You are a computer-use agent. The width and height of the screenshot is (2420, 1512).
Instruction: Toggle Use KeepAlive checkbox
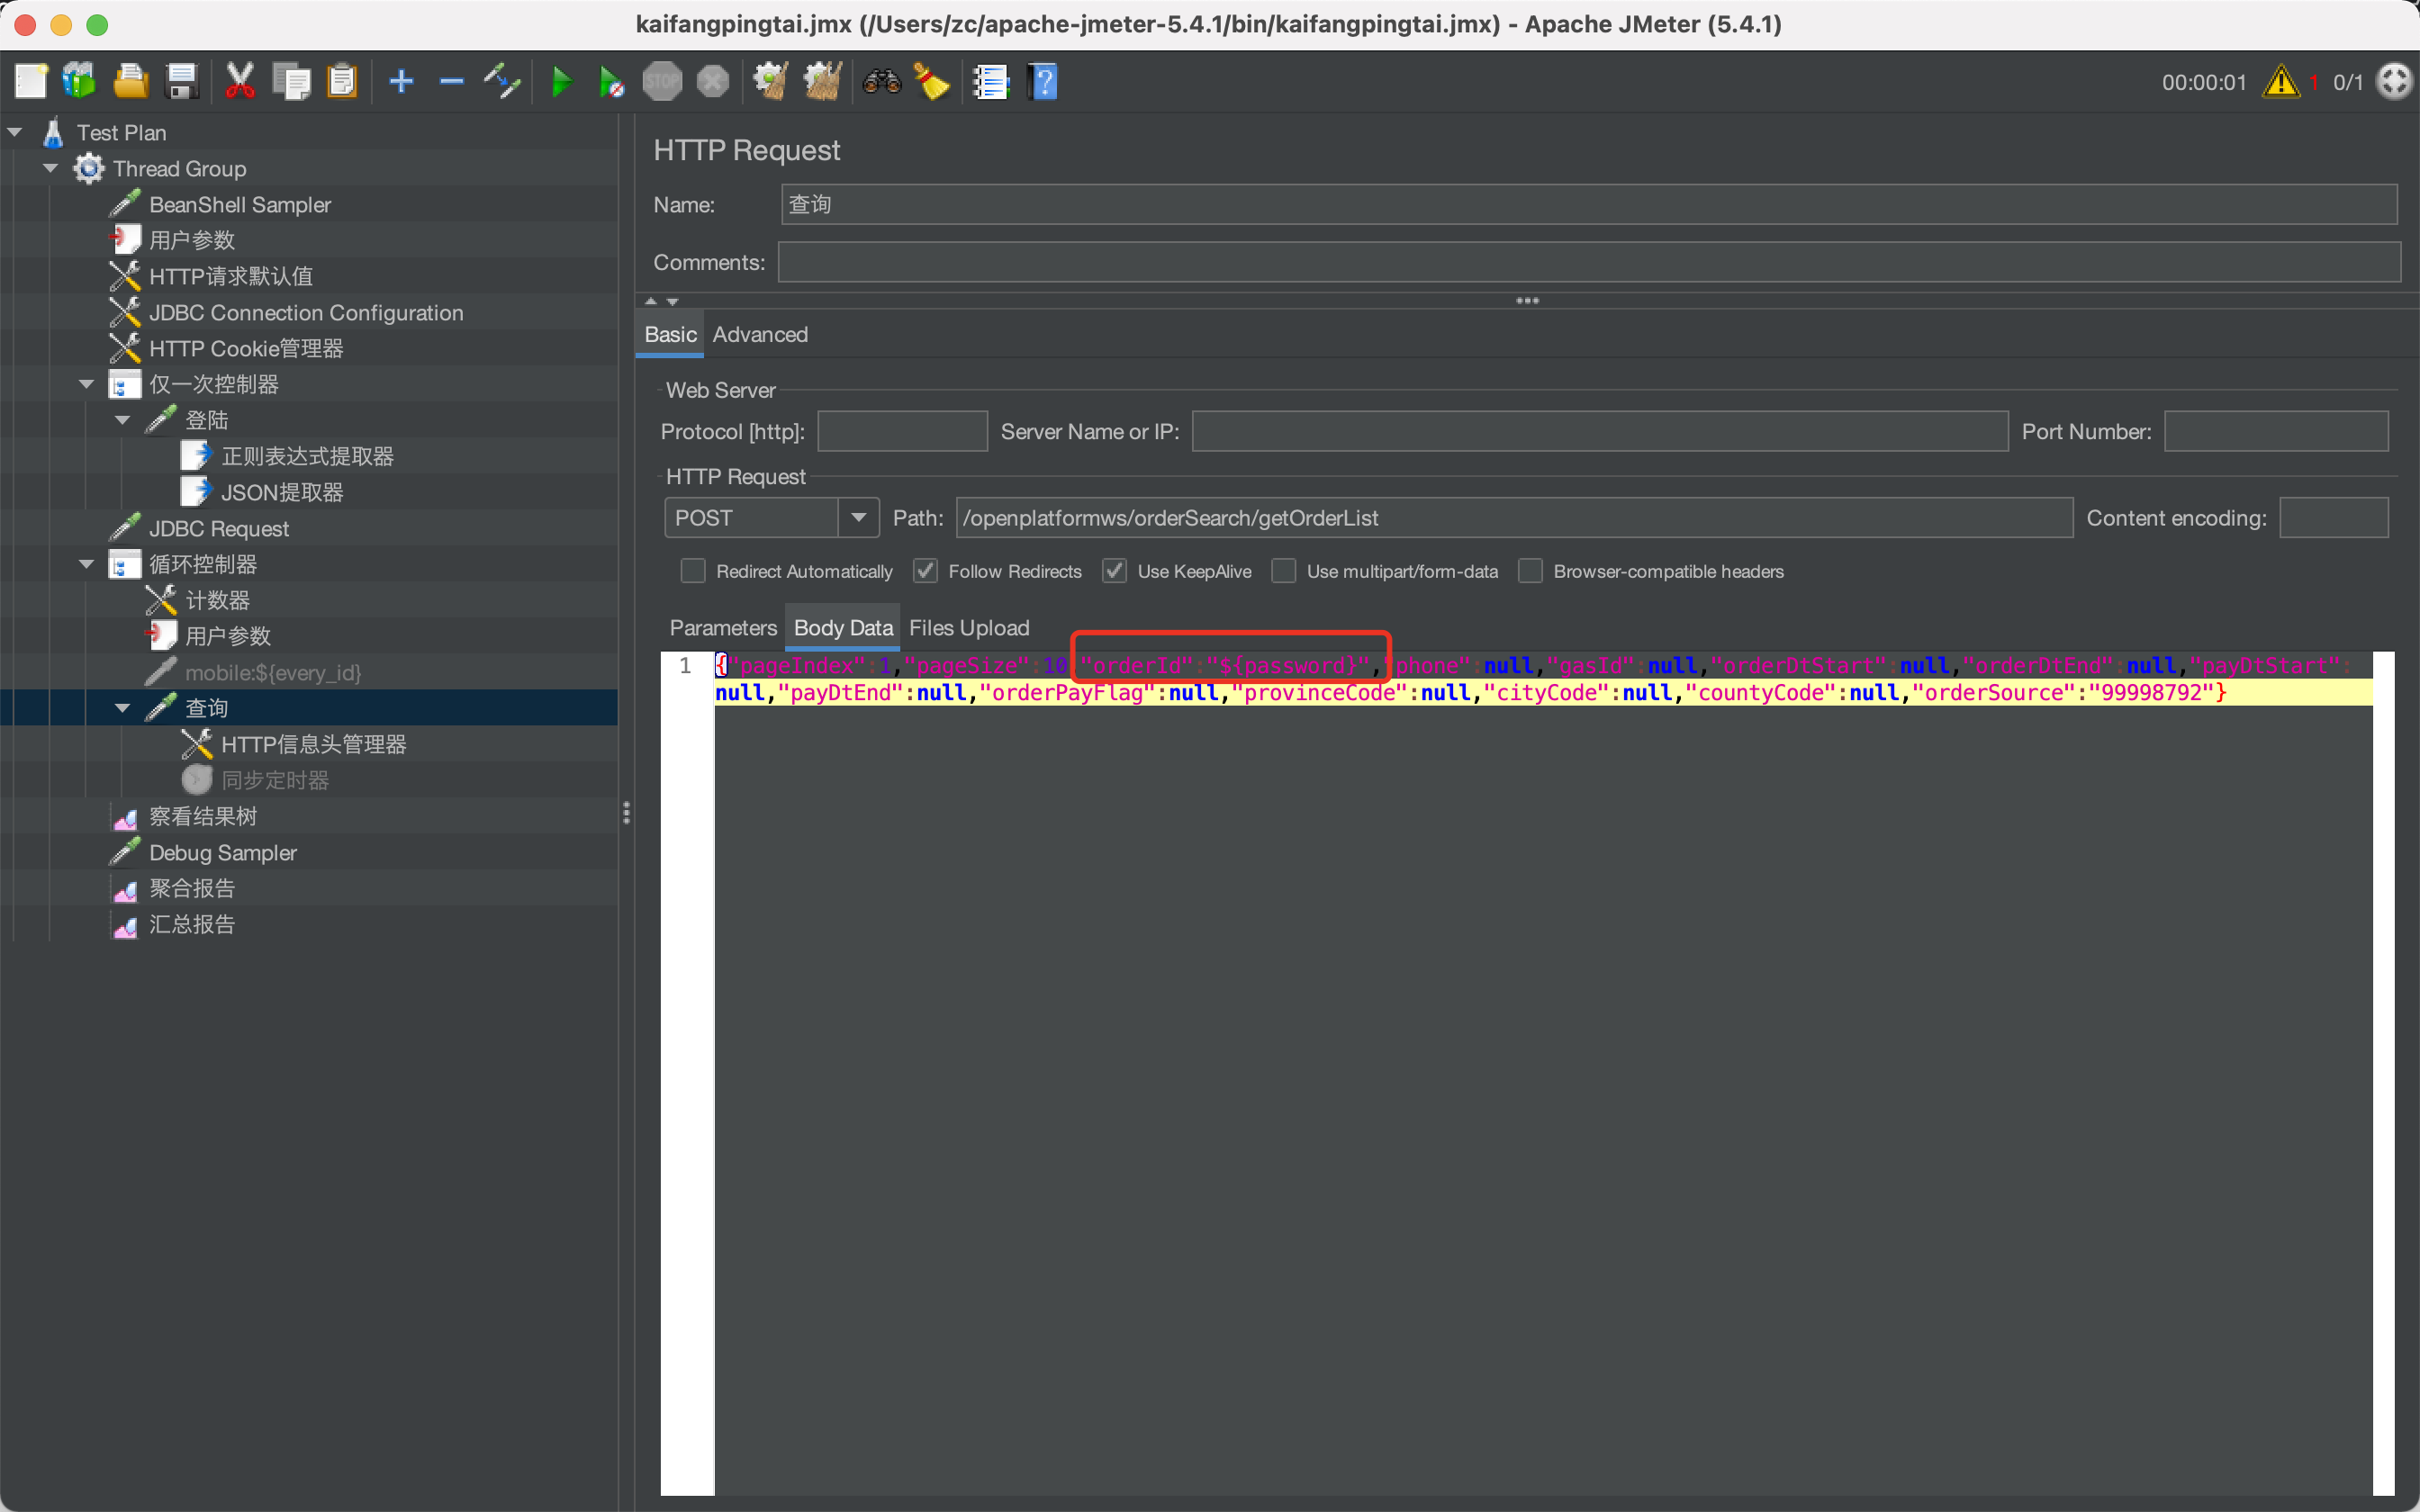tap(1114, 571)
